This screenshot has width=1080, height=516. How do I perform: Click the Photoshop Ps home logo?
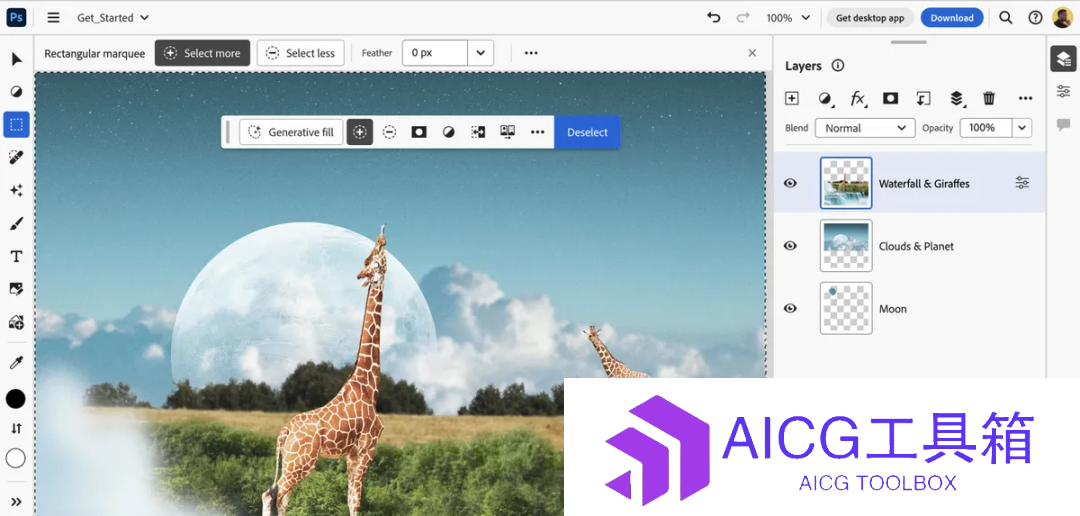tap(16, 18)
